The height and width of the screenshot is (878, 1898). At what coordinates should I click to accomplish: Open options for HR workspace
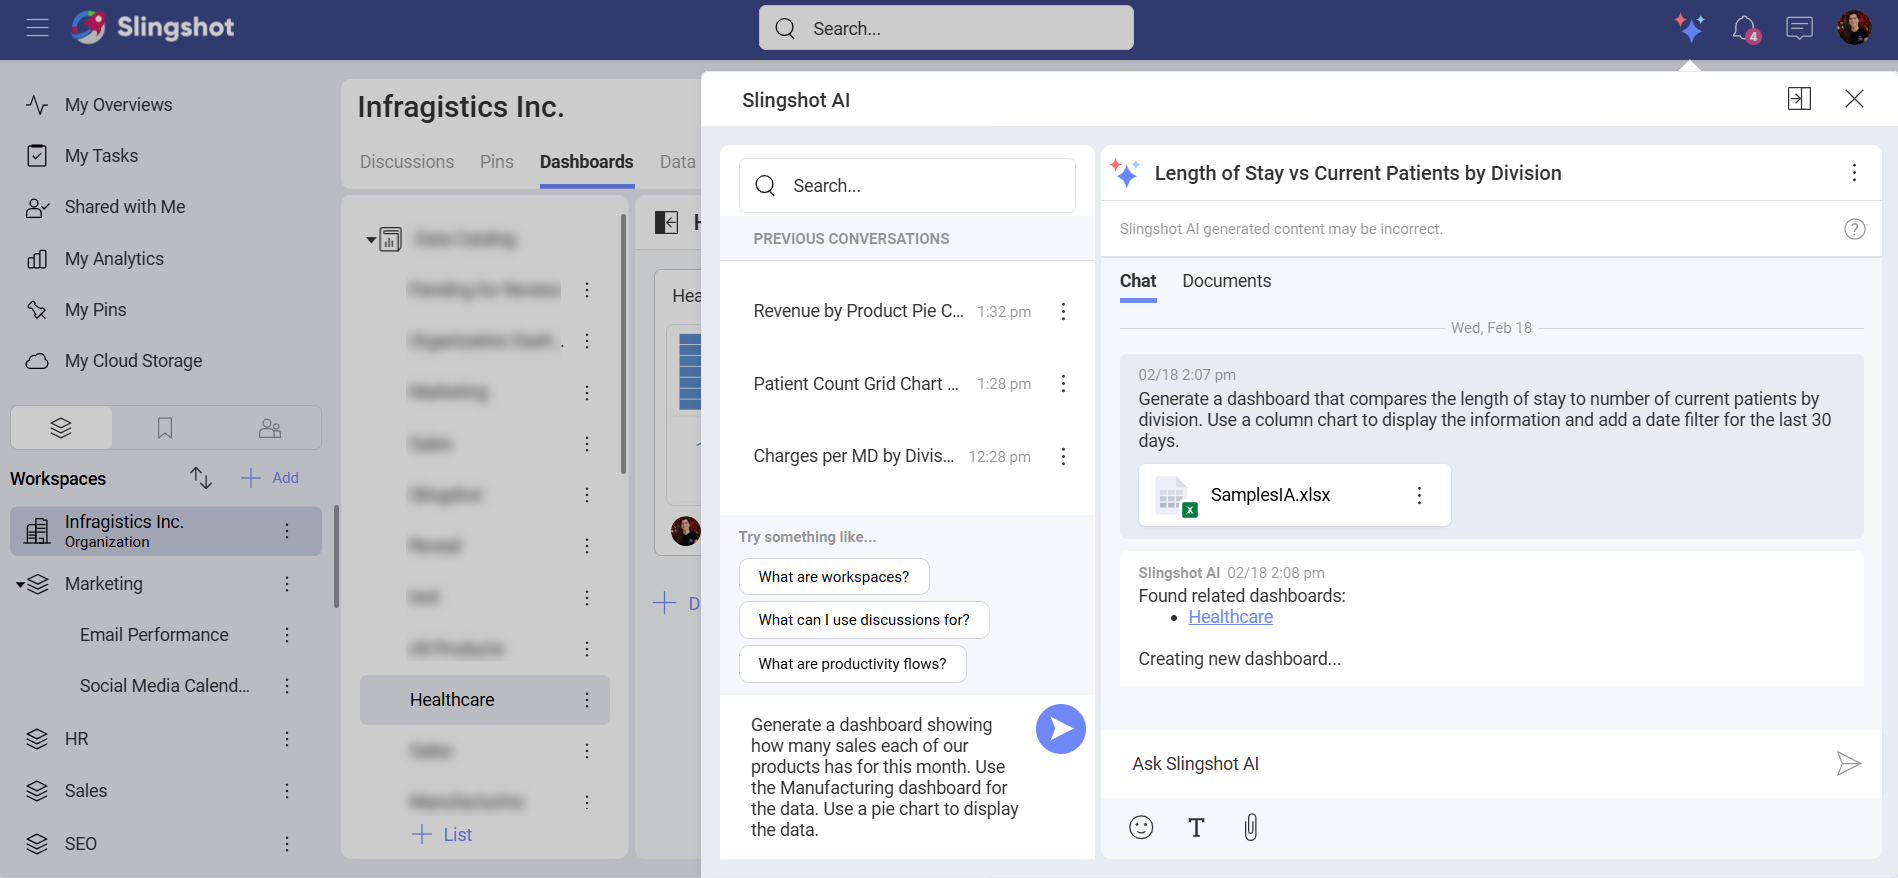pyautogui.click(x=287, y=739)
